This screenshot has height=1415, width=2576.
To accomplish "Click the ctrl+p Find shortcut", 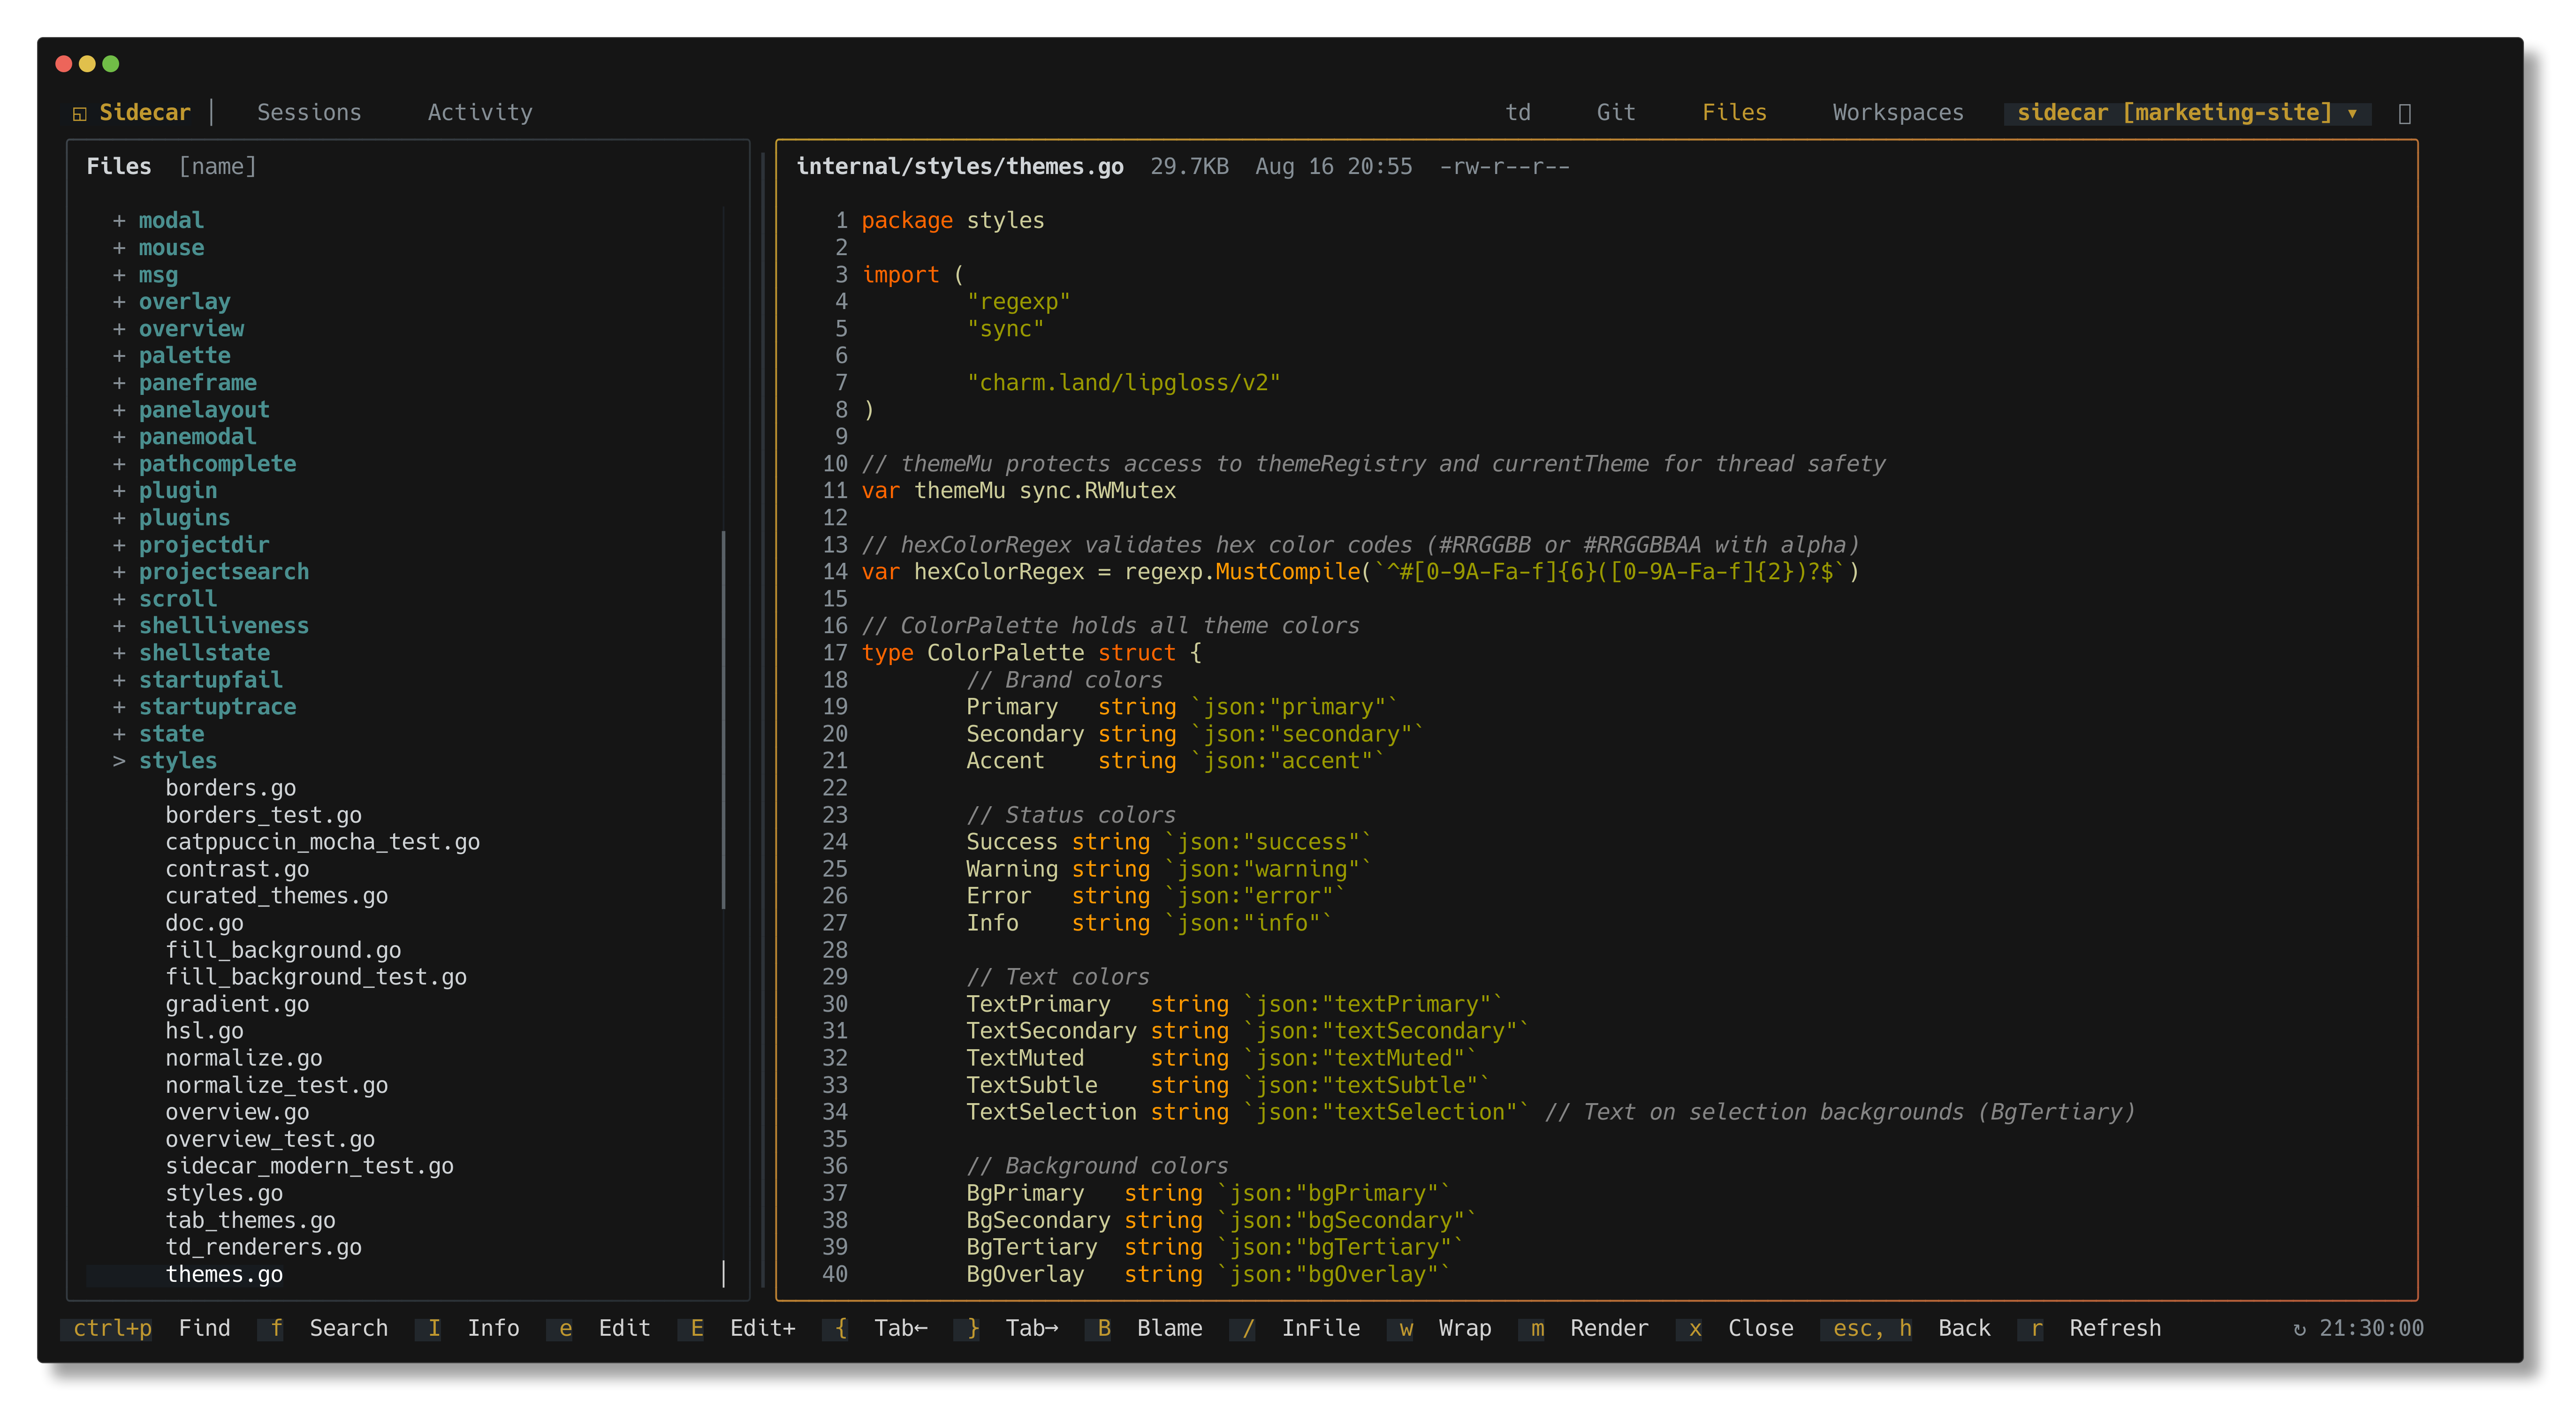I will pos(146,1328).
